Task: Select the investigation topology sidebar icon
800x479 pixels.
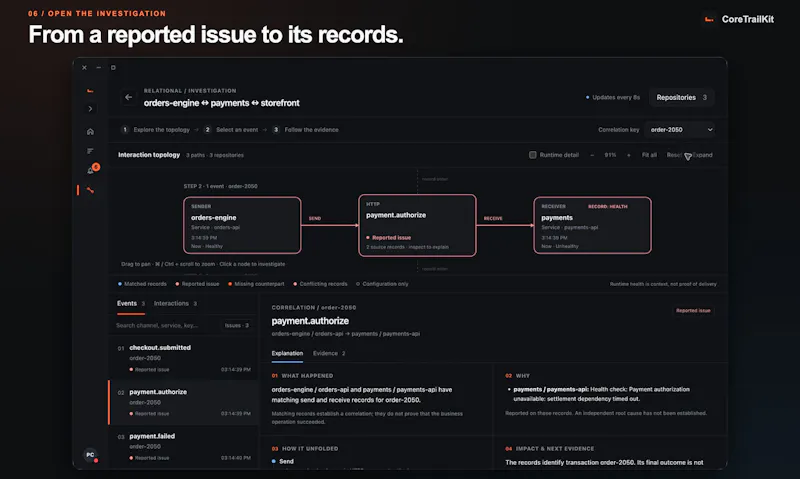Action: click(x=90, y=190)
